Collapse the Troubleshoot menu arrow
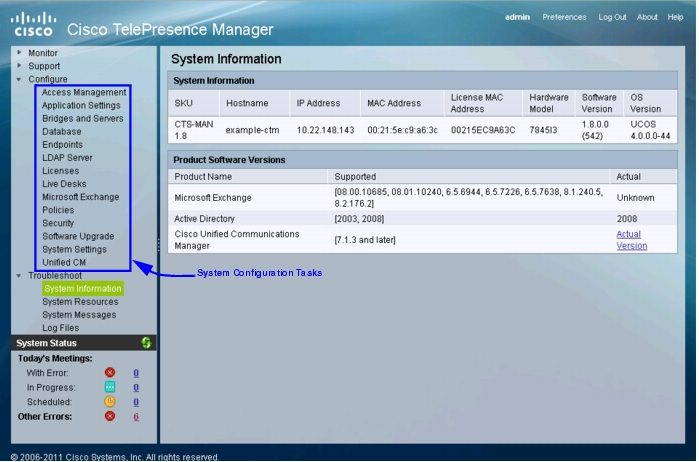The image size is (699, 462). 19,276
